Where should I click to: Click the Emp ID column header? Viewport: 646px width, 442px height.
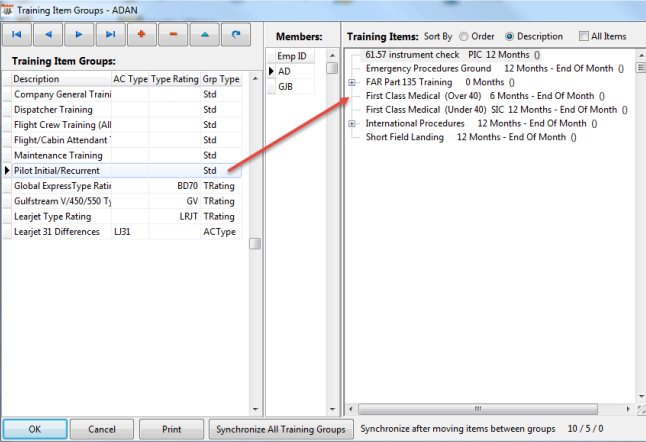(x=295, y=56)
